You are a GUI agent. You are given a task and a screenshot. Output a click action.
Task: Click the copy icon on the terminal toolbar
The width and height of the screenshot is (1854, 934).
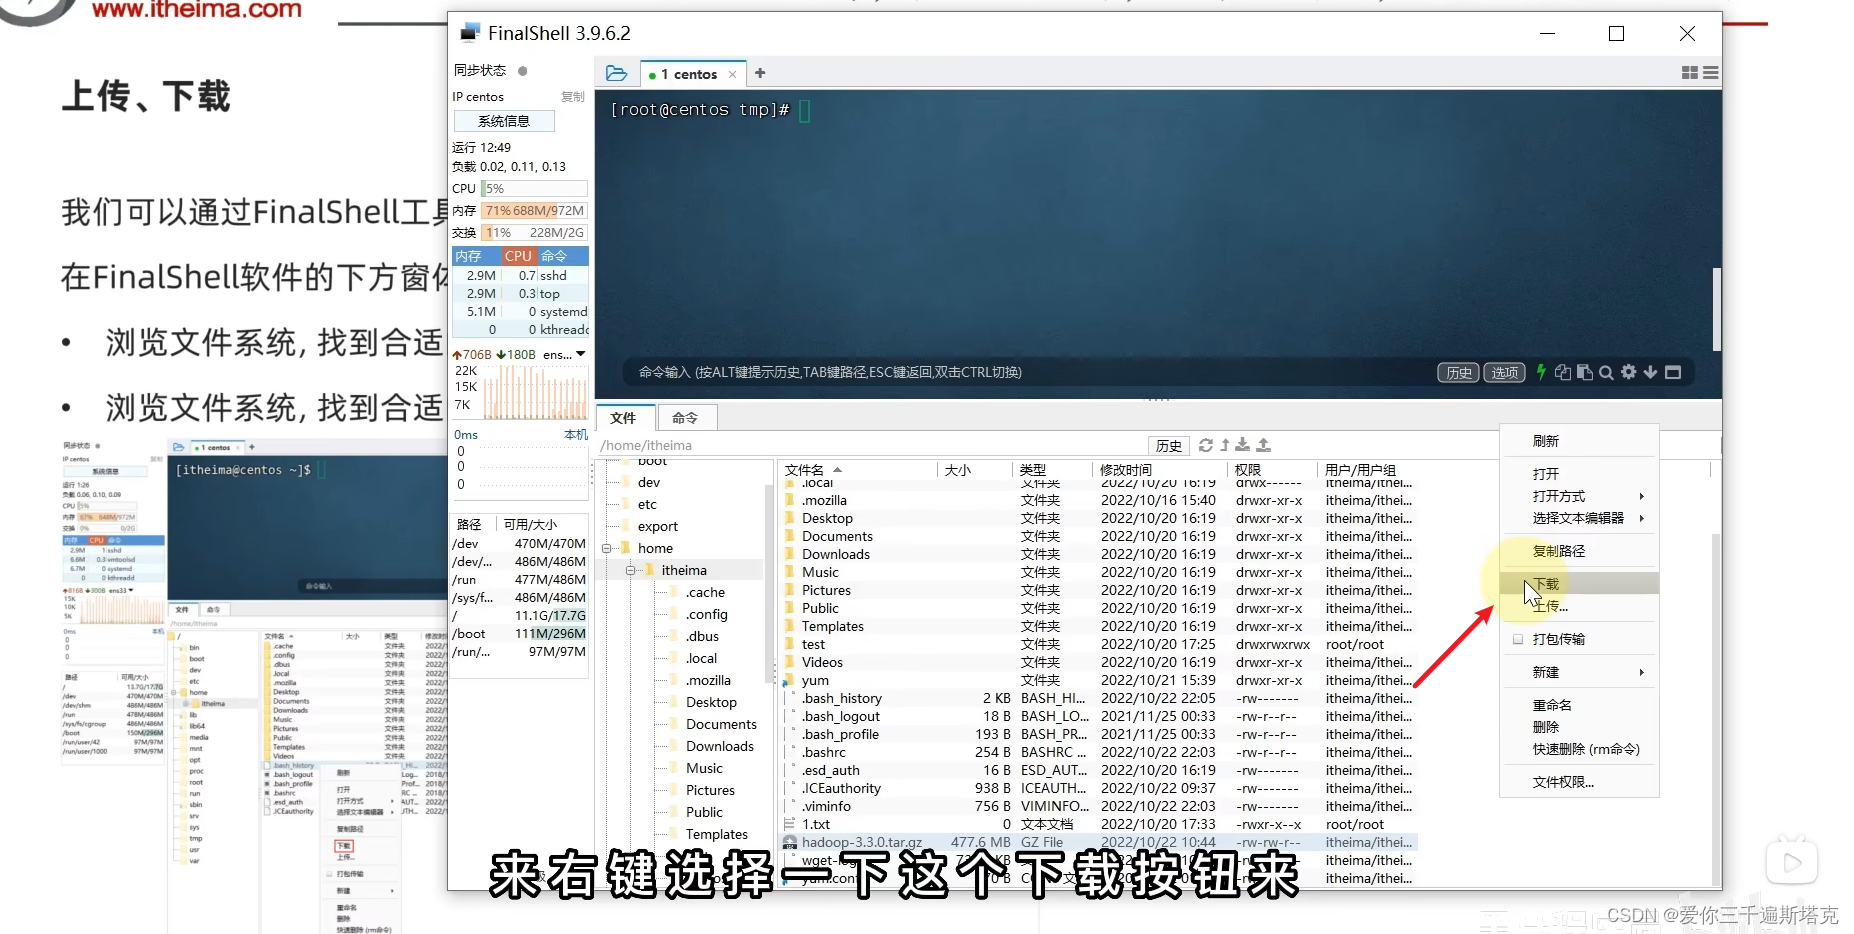pos(1562,372)
